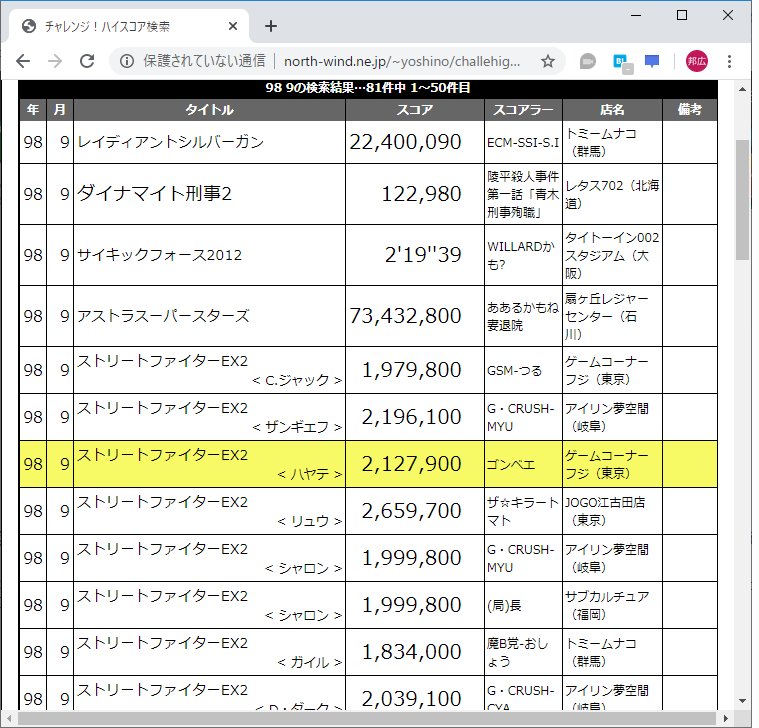Click the horizontal scrollbar right arrow
Viewport: 759px width, 728px height.
point(726,718)
